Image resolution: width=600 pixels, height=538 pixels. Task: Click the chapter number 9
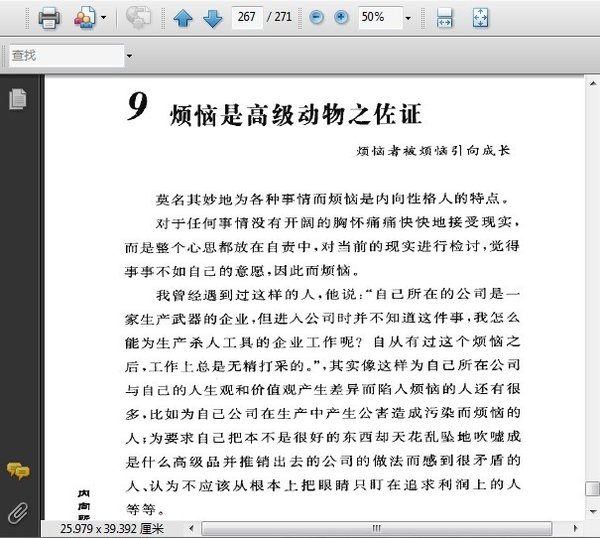(137, 106)
